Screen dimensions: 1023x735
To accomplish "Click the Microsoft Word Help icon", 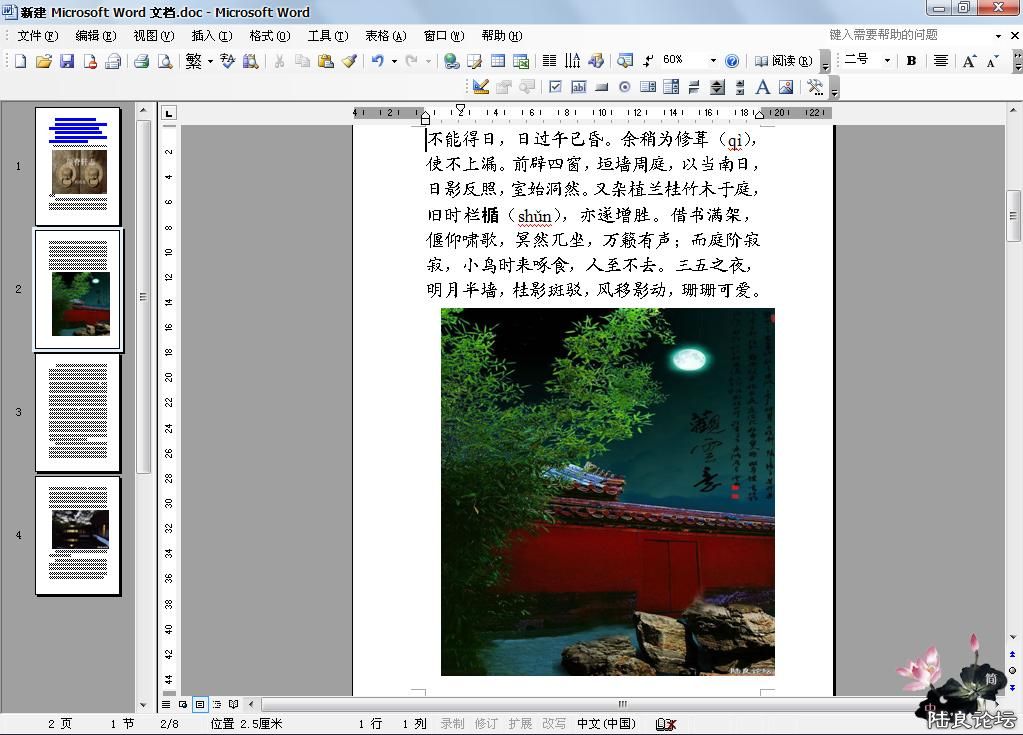I will coord(732,61).
